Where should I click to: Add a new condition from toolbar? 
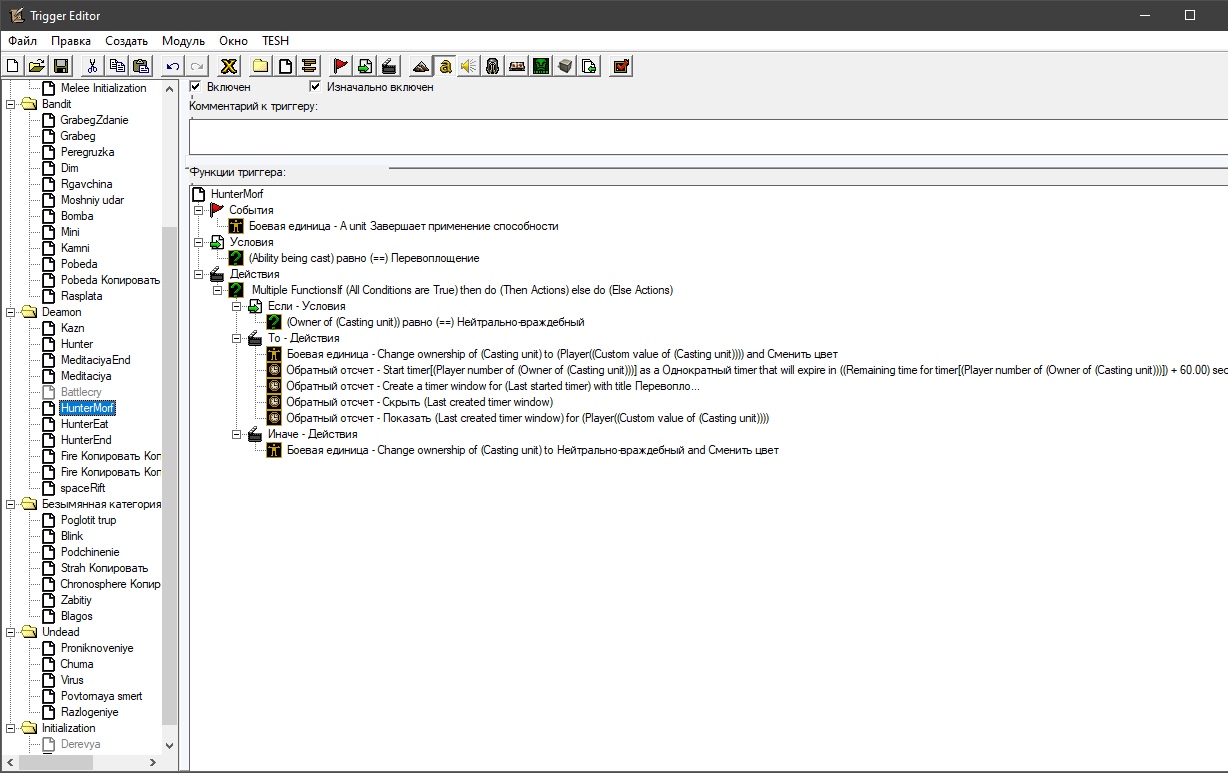click(x=365, y=66)
